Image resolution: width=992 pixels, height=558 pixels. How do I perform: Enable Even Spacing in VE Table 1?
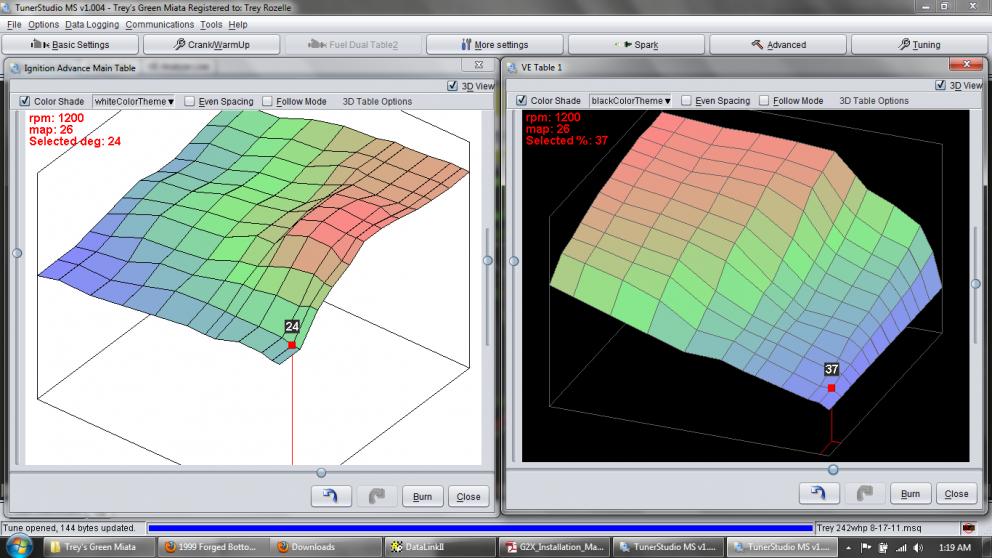pos(685,101)
